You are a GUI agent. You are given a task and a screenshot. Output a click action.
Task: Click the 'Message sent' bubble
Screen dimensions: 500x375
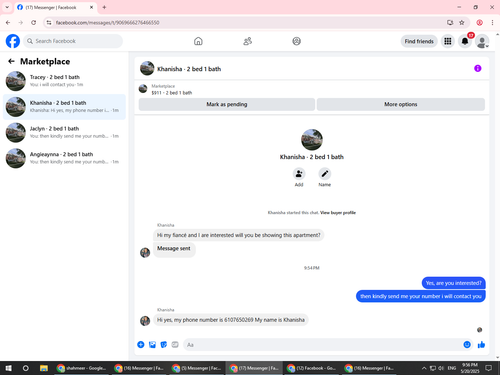(174, 249)
